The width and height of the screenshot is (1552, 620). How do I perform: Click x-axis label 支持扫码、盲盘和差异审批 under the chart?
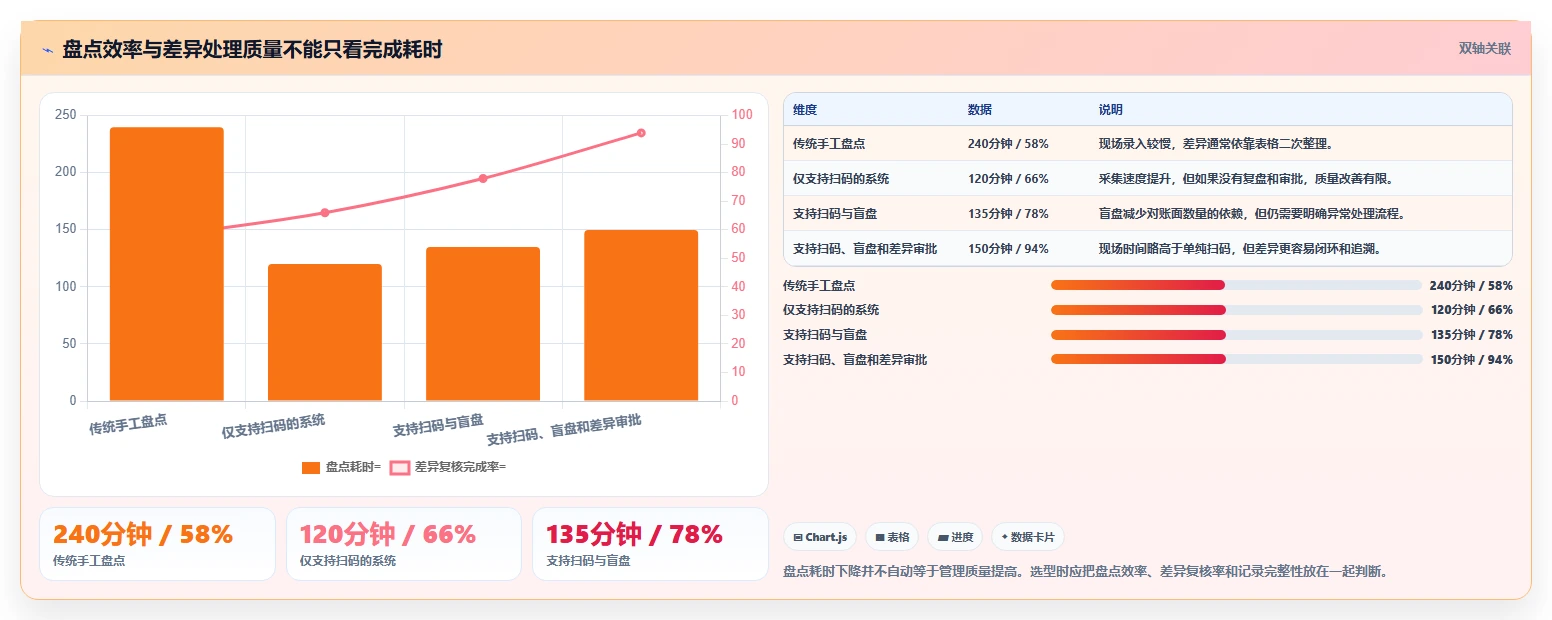click(565, 431)
